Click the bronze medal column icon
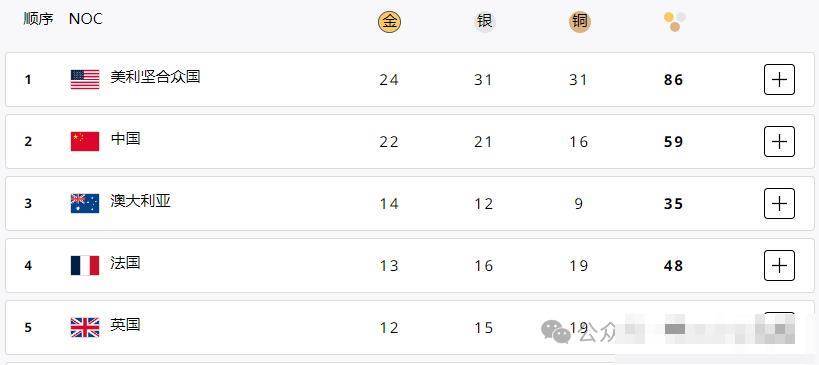The width and height of the screenshot is (819, 365). pos(579,22)
